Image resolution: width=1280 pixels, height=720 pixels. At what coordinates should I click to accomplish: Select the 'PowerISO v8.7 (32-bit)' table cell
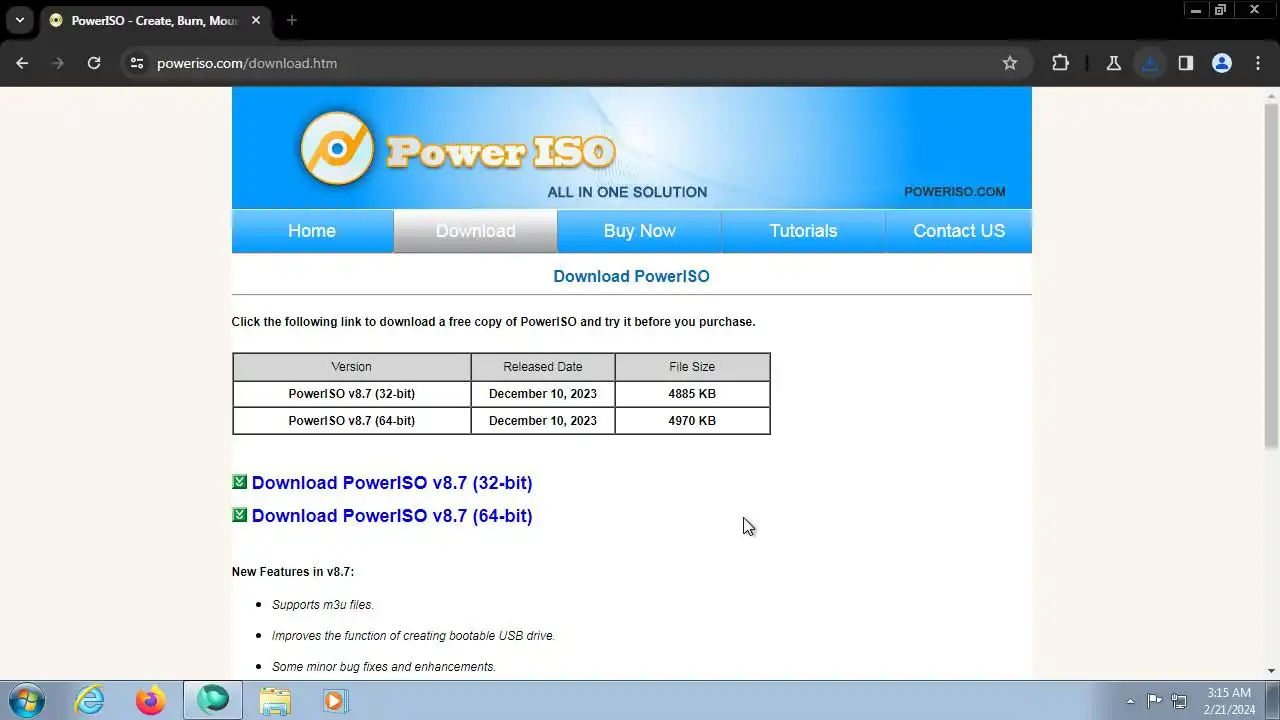click(352, 394)
